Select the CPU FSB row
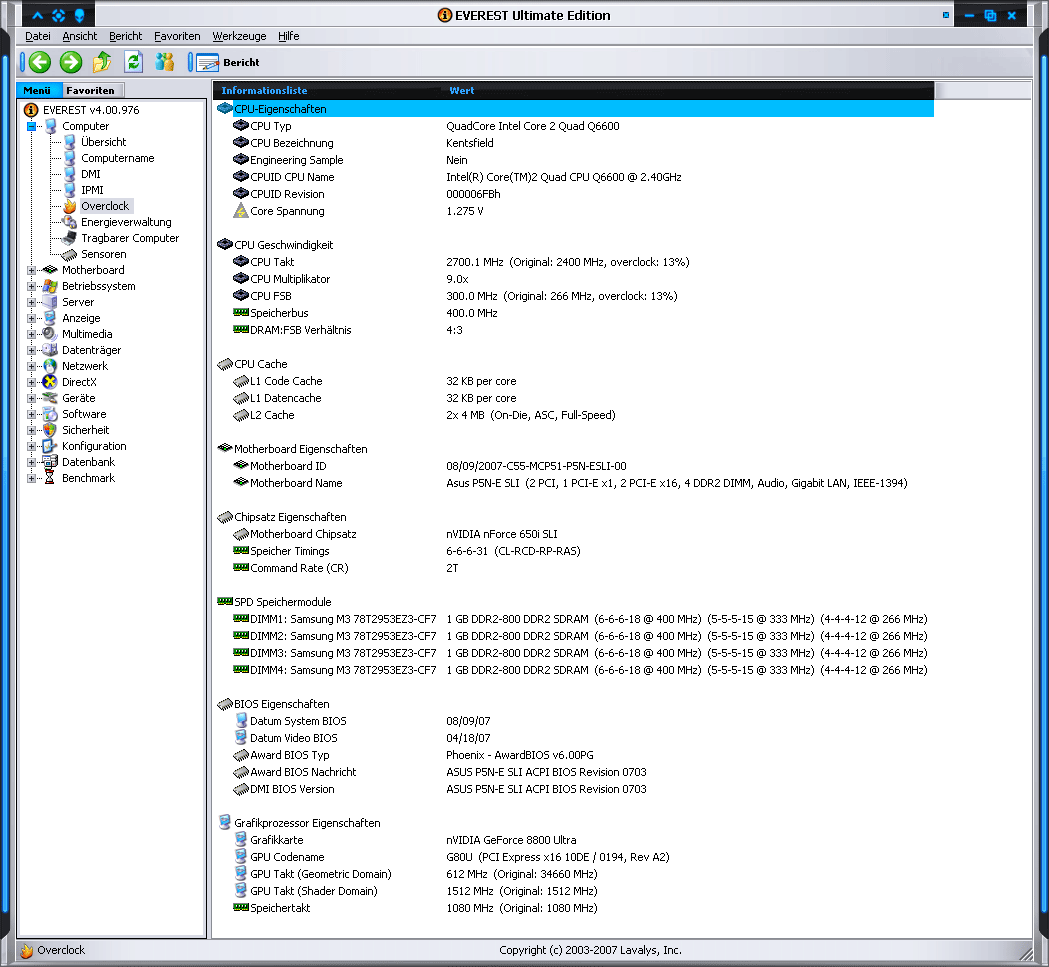 click(574, 296)
